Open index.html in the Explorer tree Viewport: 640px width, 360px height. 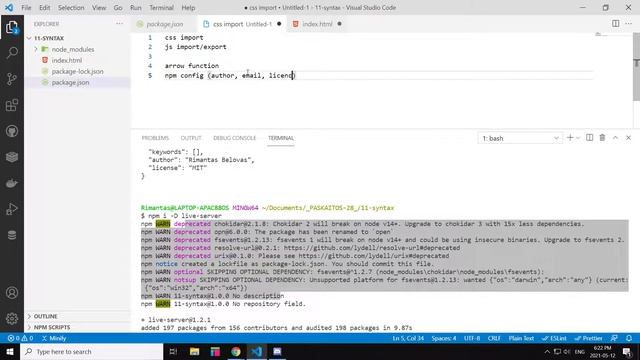pos(67,60)
